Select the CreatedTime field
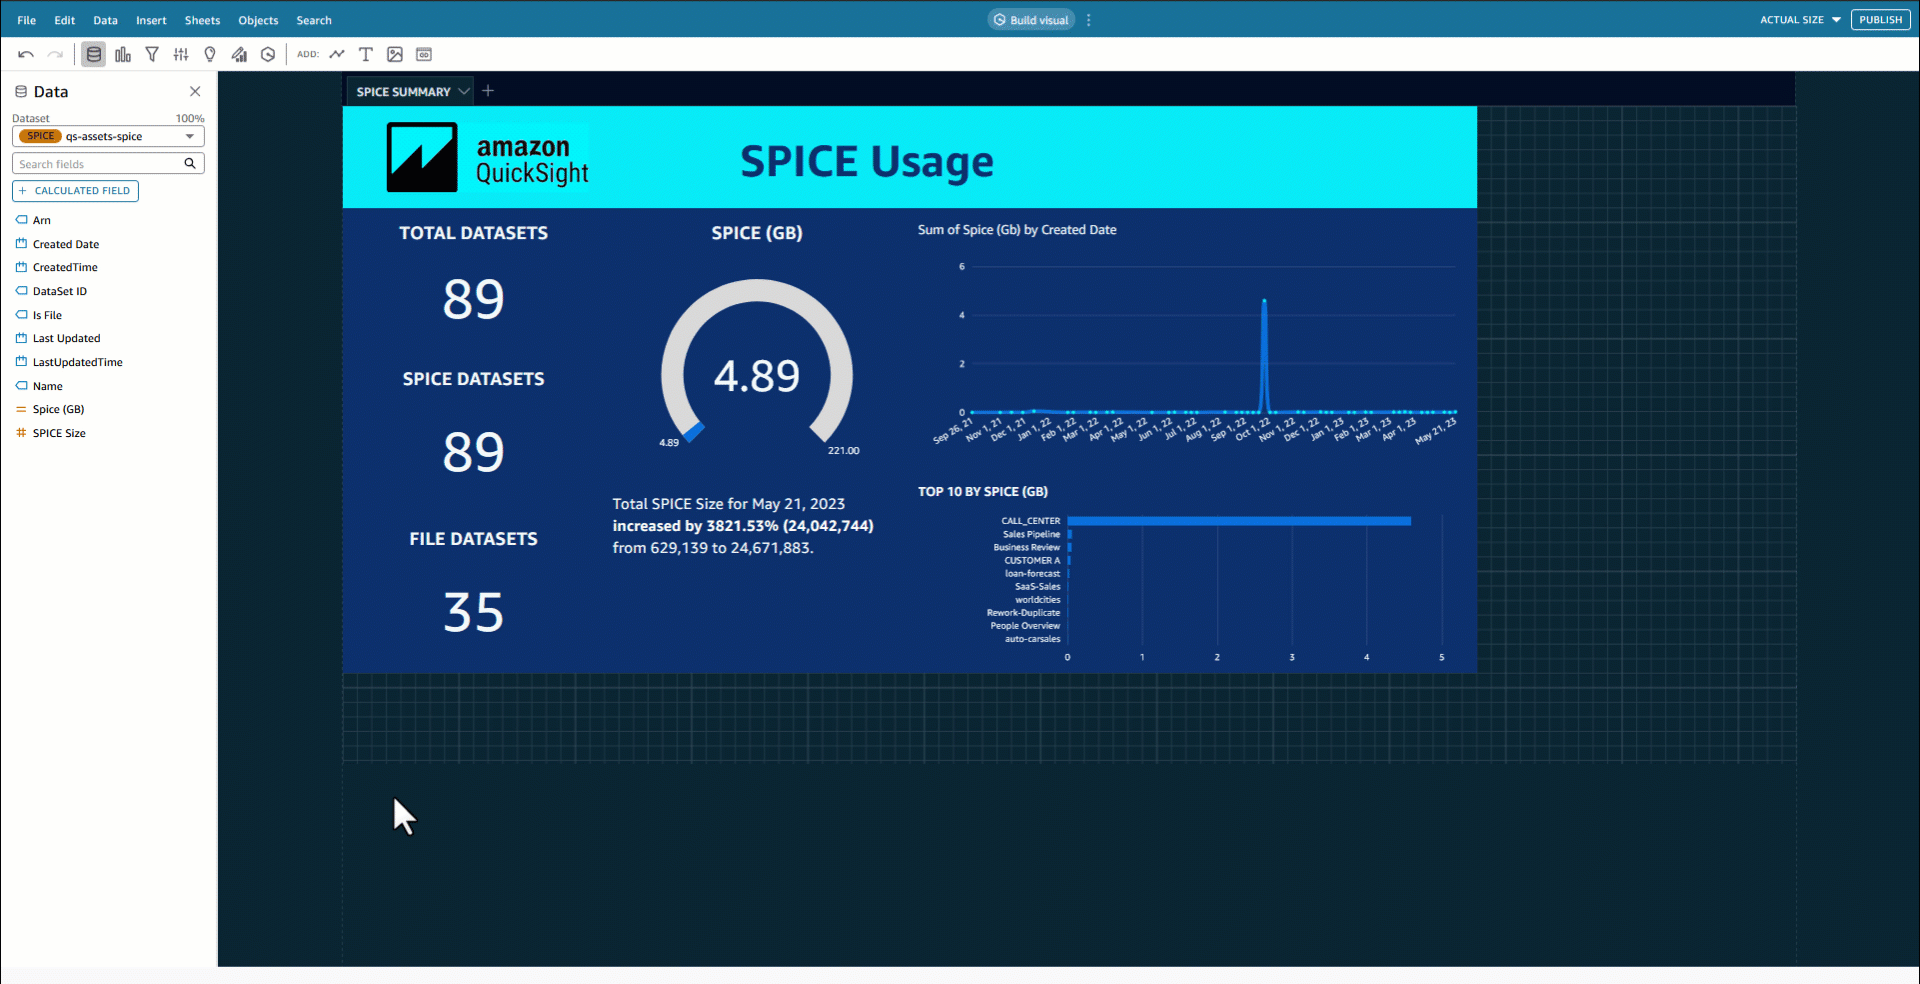The width and height of the screenshot is (1920, 984). [x=65, y=267]
